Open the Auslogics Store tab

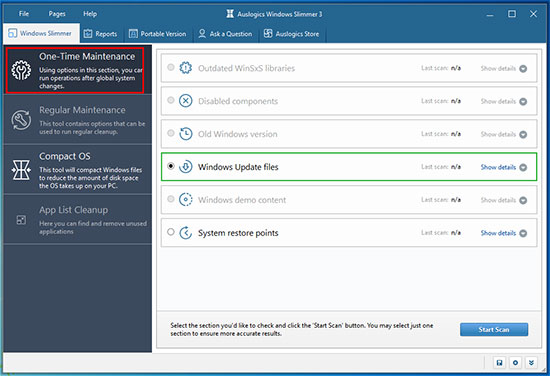pyautogui.click(x=292, y=34)
